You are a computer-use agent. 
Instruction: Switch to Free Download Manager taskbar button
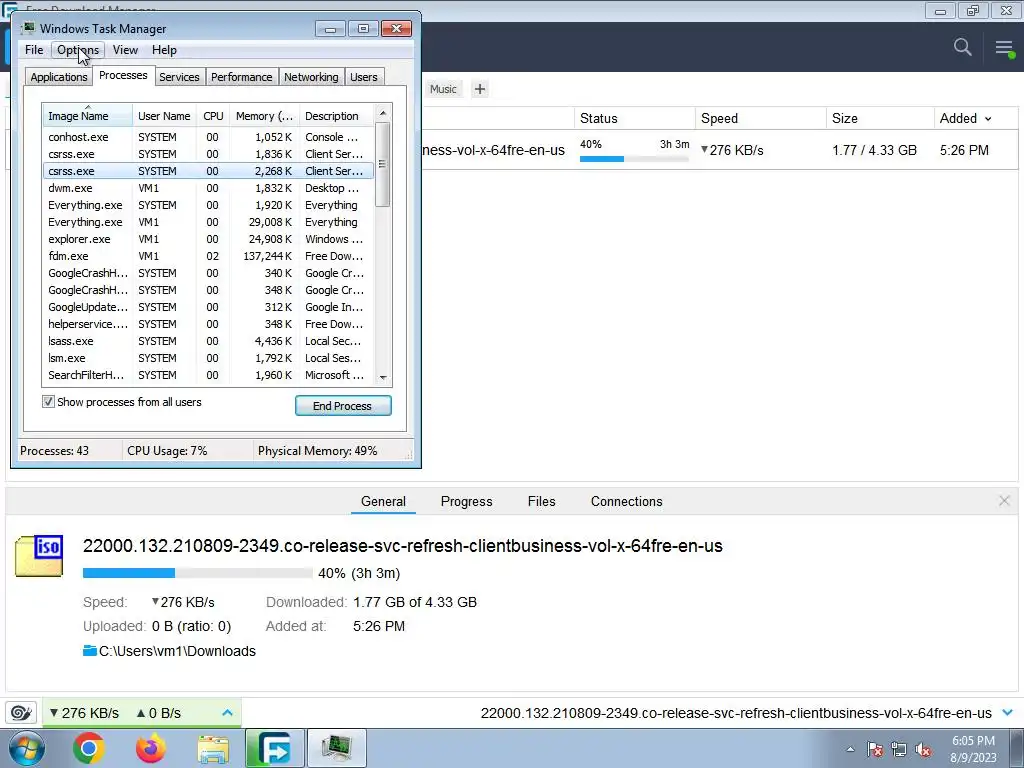coord(274,748)
